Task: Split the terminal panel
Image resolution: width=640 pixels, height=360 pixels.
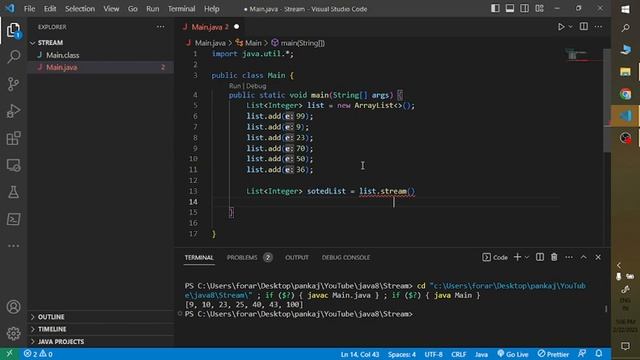Action: click(540, 257)
